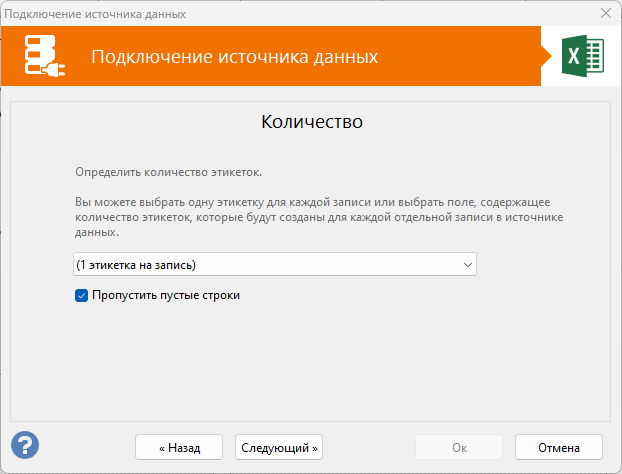Click the right chevron on Следующий button
The height and width of the screenshot is (474, 622).
316,448
